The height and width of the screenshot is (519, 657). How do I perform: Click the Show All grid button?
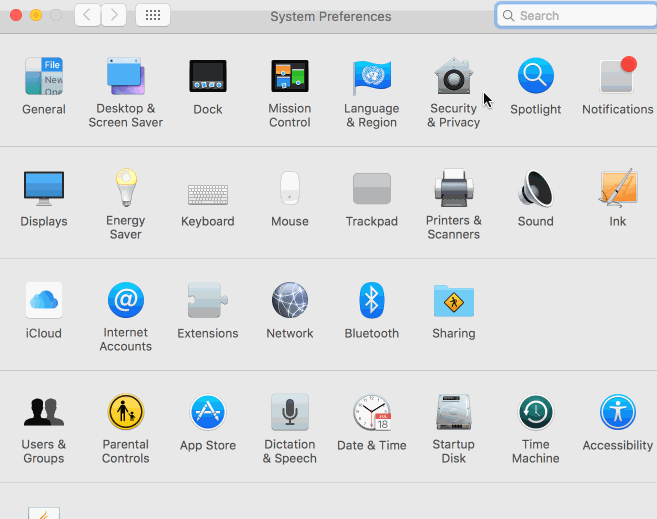click(x=153, y=15)
